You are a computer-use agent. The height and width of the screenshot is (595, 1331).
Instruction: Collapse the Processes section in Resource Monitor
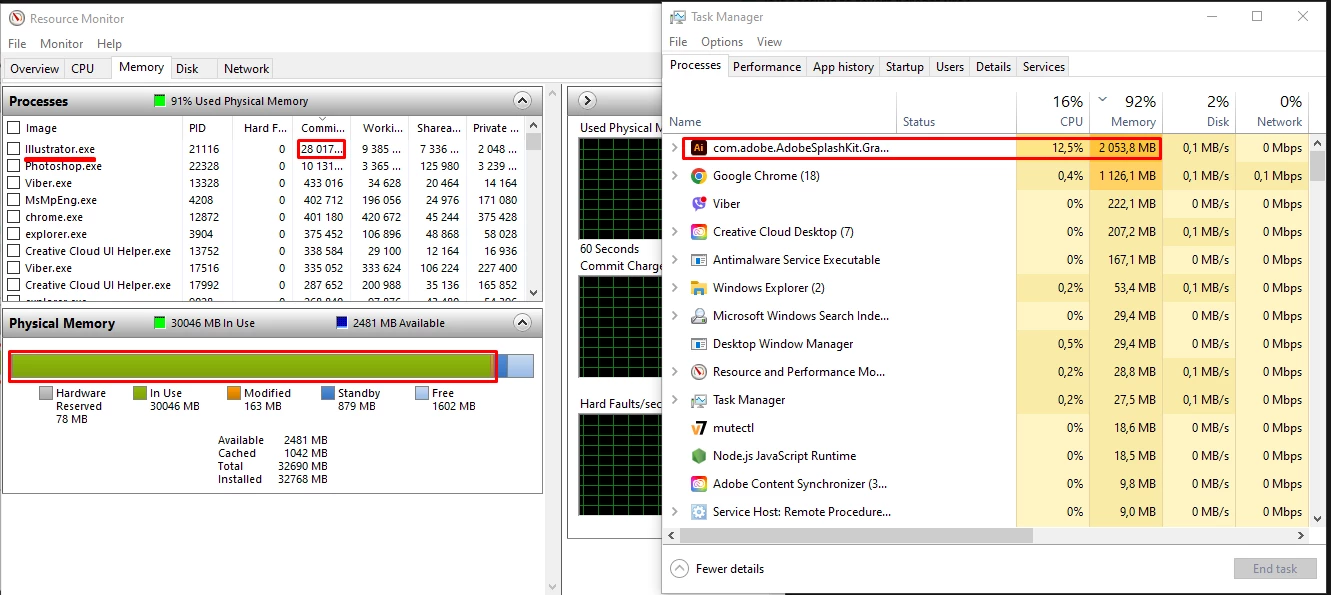pos(522,101)
